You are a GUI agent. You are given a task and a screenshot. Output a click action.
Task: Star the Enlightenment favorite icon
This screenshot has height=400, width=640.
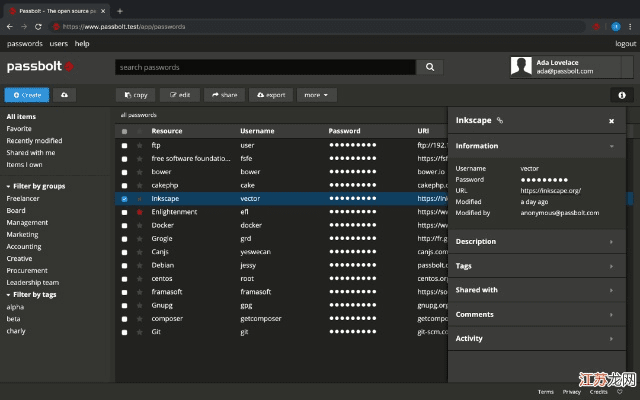tap(139, 212)
